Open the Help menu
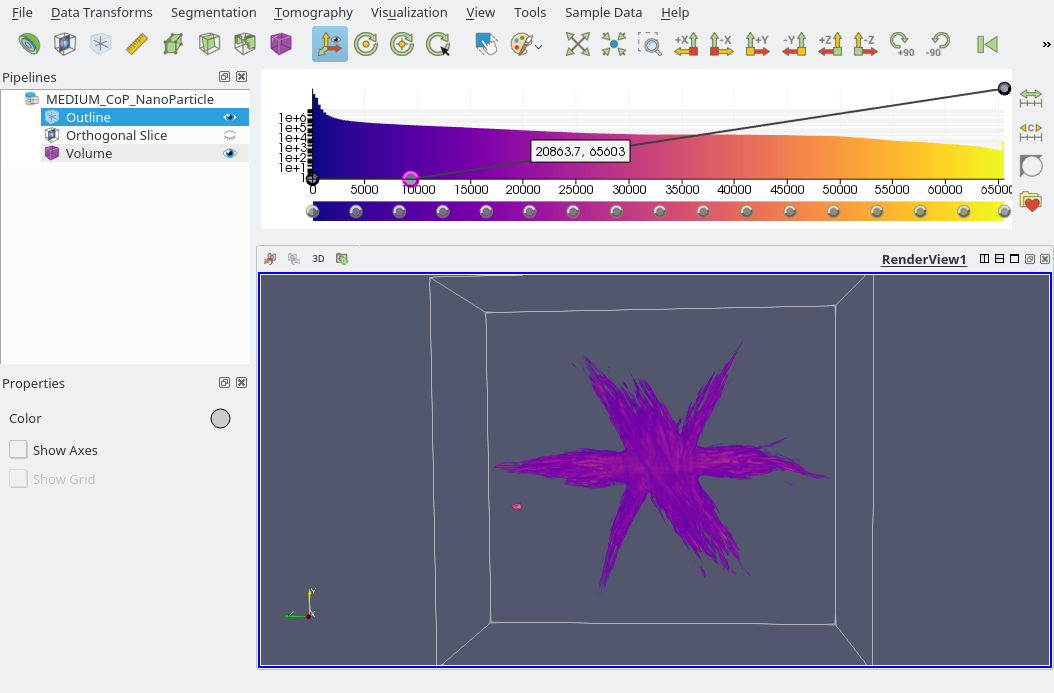 pos(674,12)
